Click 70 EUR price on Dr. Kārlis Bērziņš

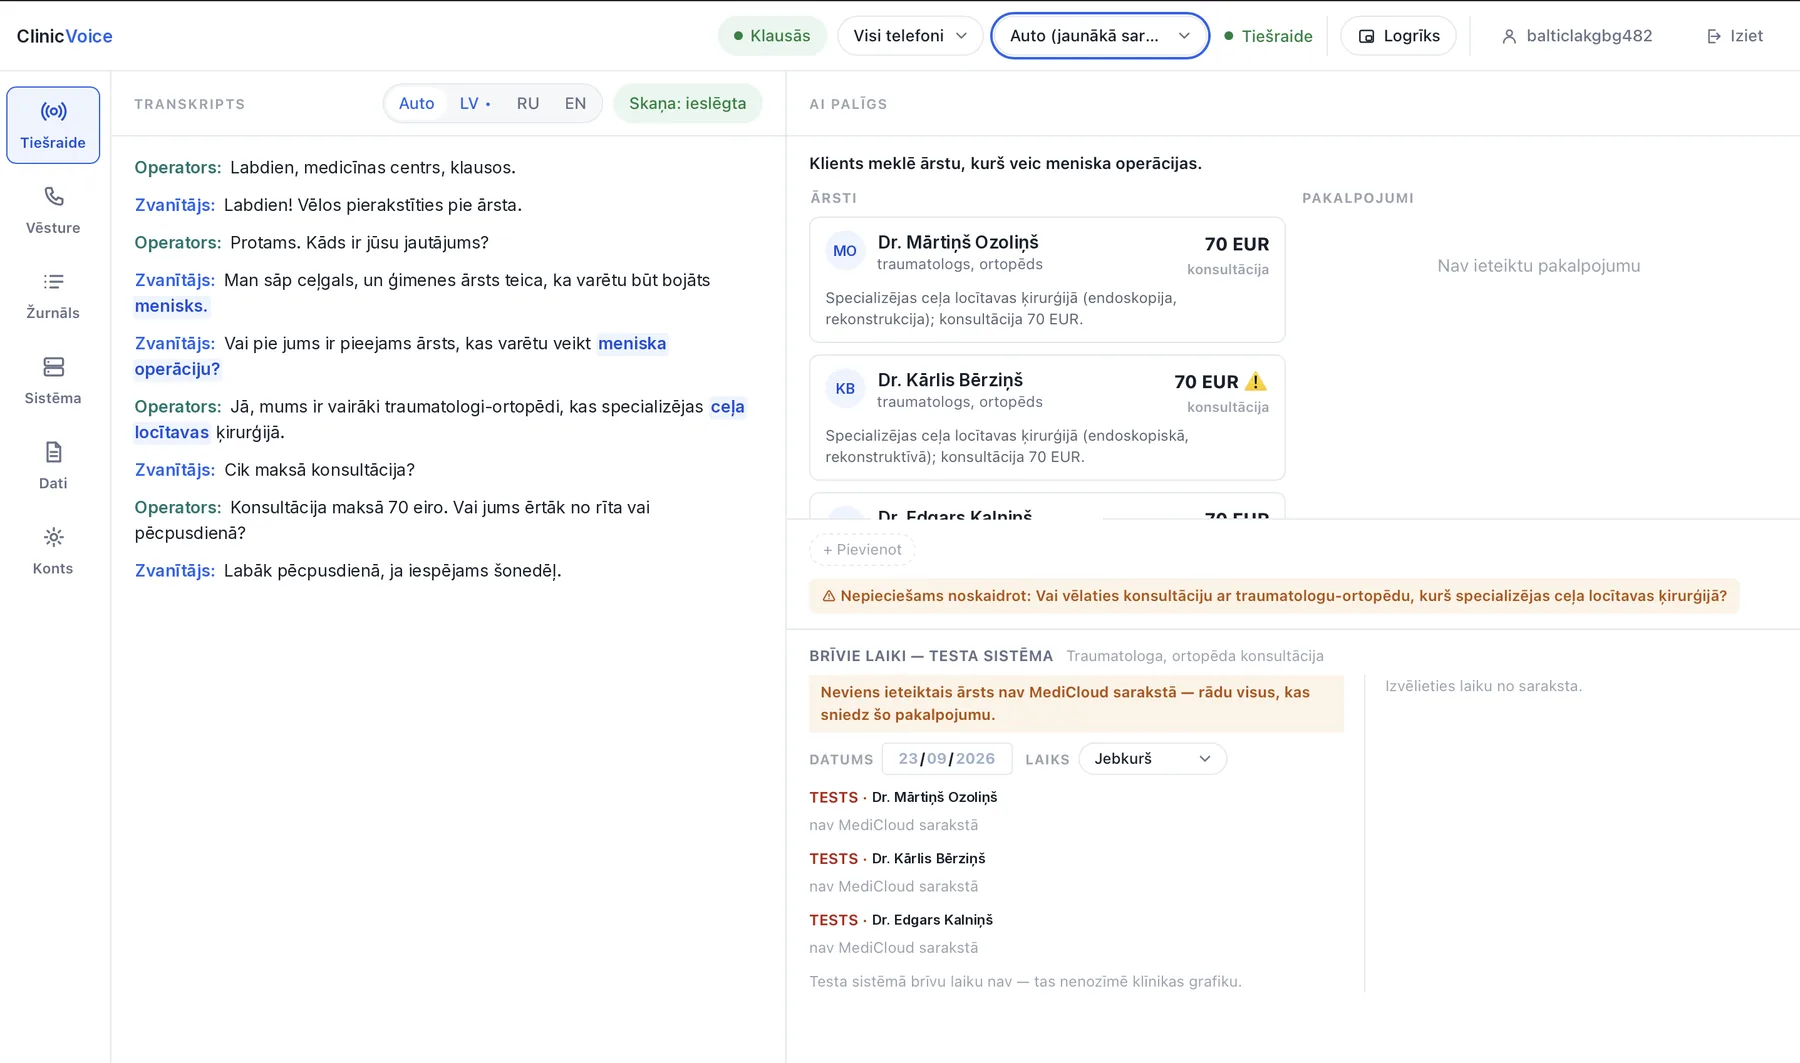(x=1206, y=382)
